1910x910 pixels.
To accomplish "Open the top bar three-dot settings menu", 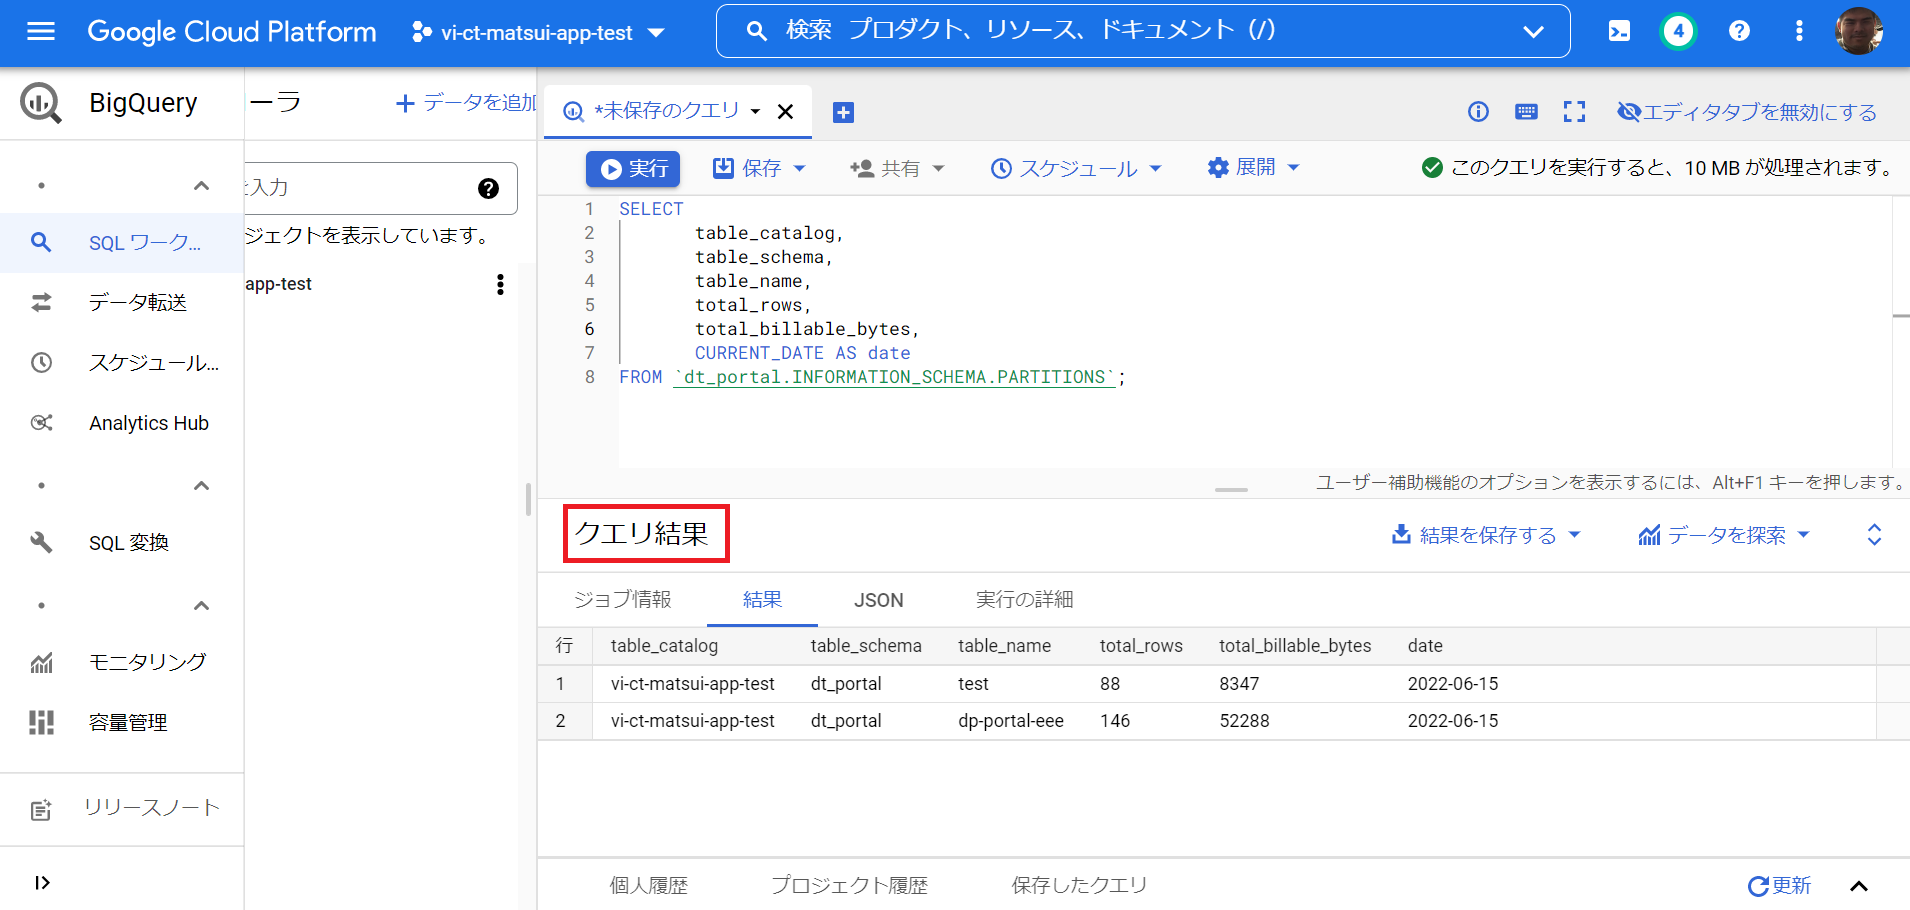I will pyautogui.click(x=1799, y=31).
